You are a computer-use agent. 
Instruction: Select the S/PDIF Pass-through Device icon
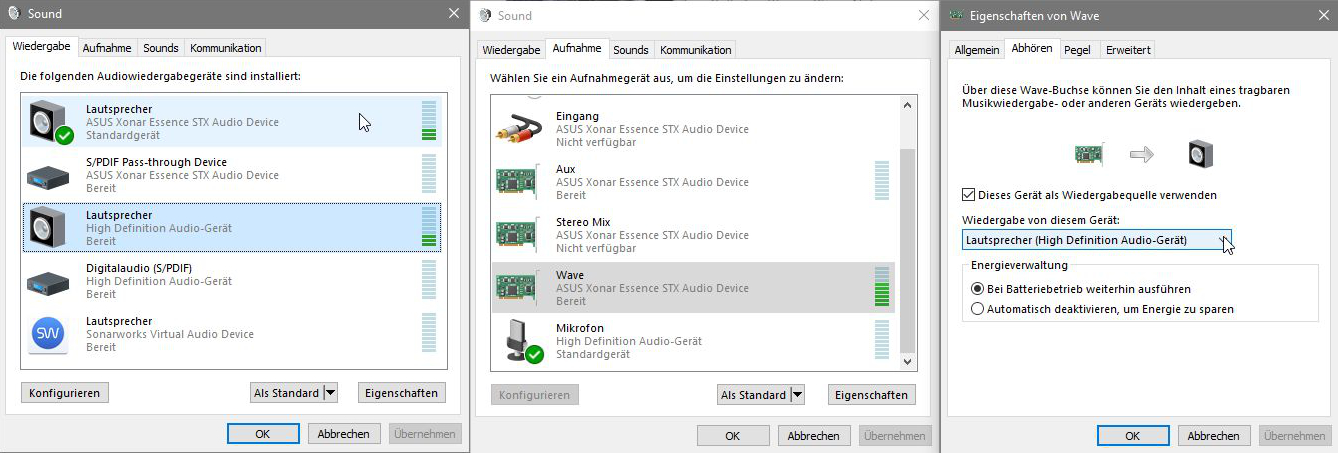pyautogui.click(x=48, y=176)
